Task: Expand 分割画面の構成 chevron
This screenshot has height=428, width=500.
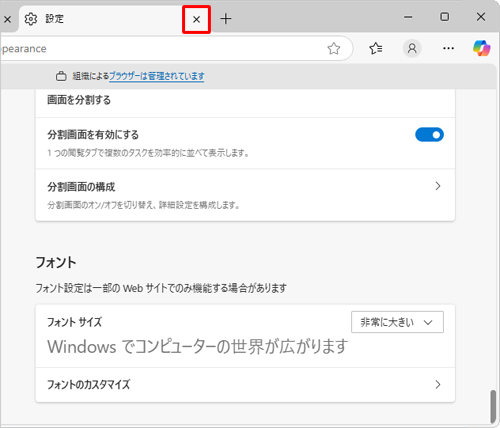Action: point(438,186)
